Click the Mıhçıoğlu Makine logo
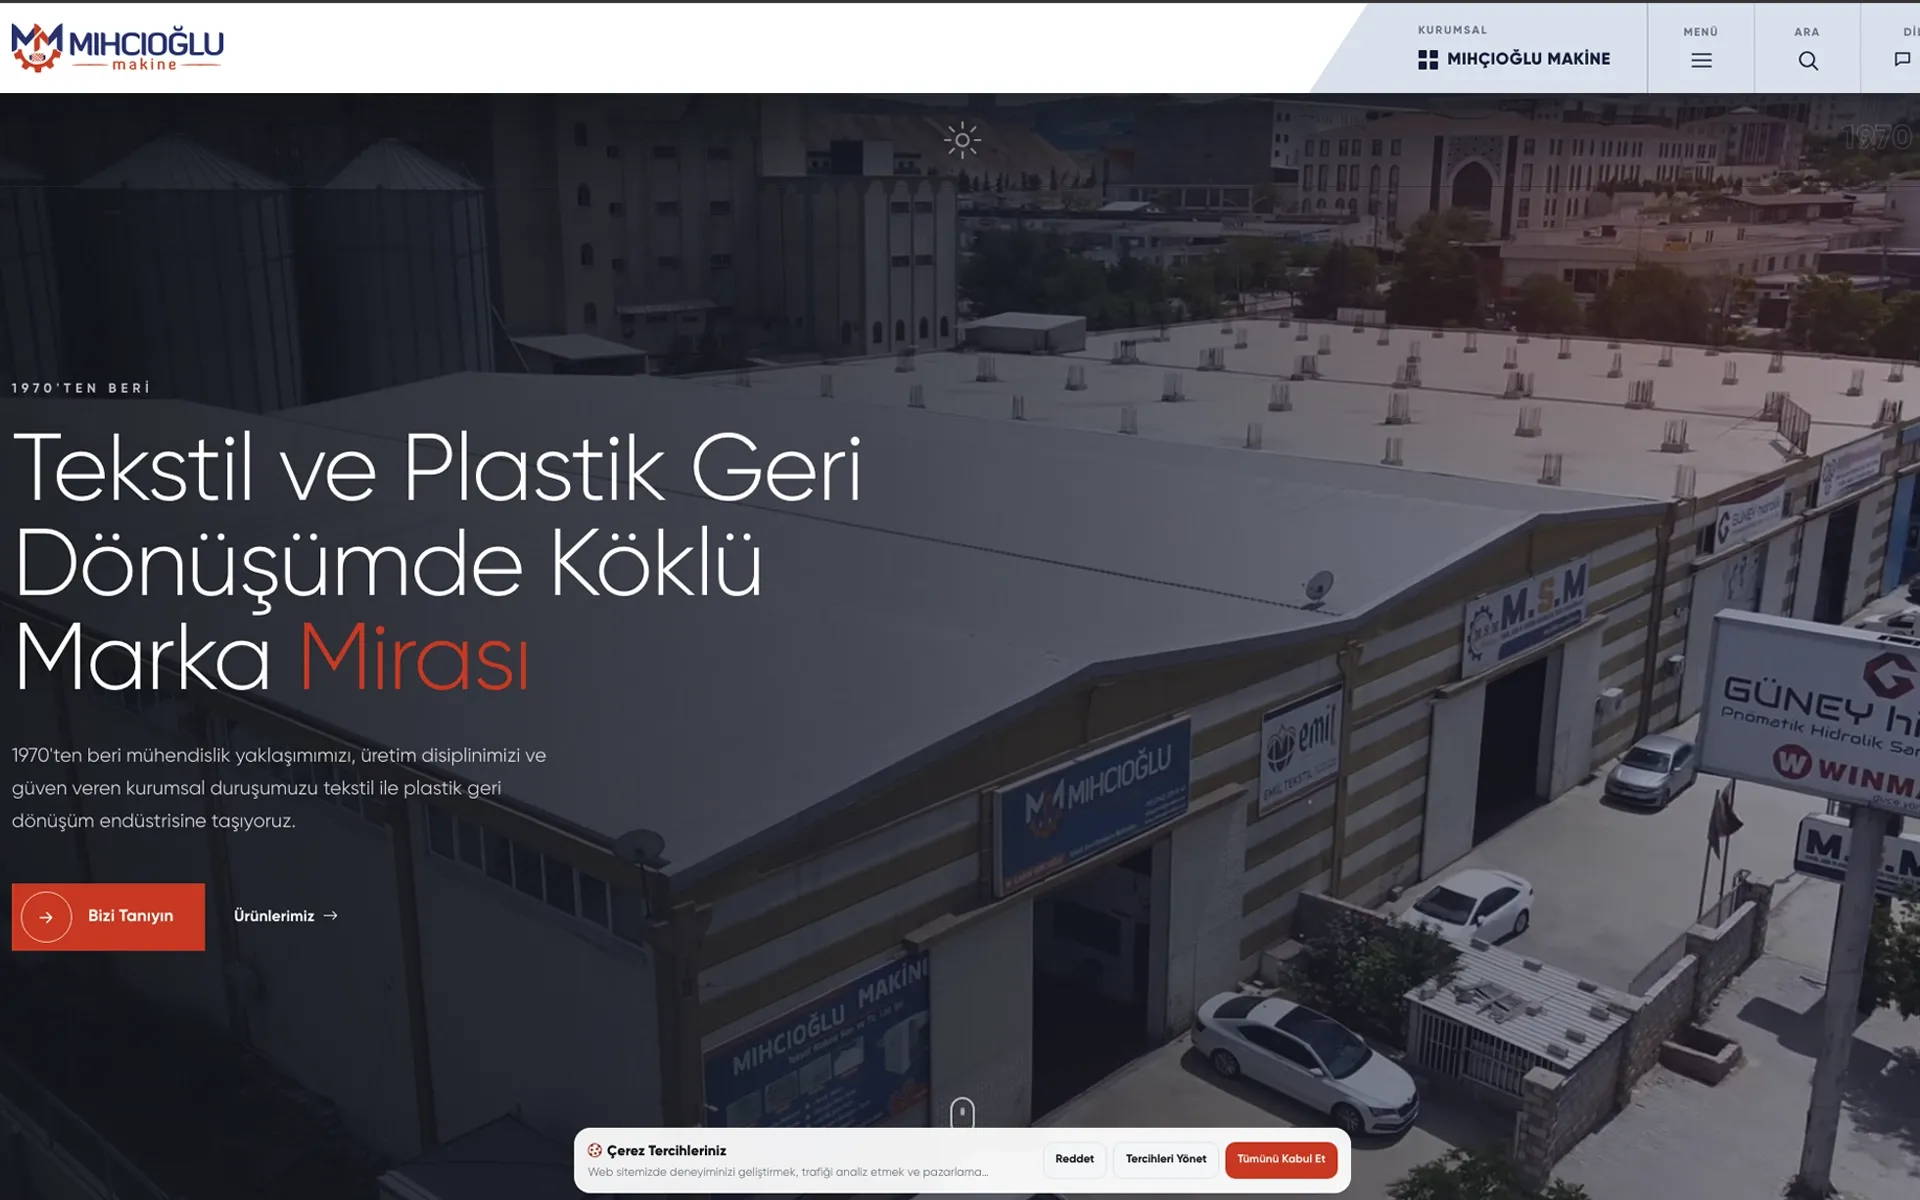Screen dimensions: 1920x1200 point(117,47)
